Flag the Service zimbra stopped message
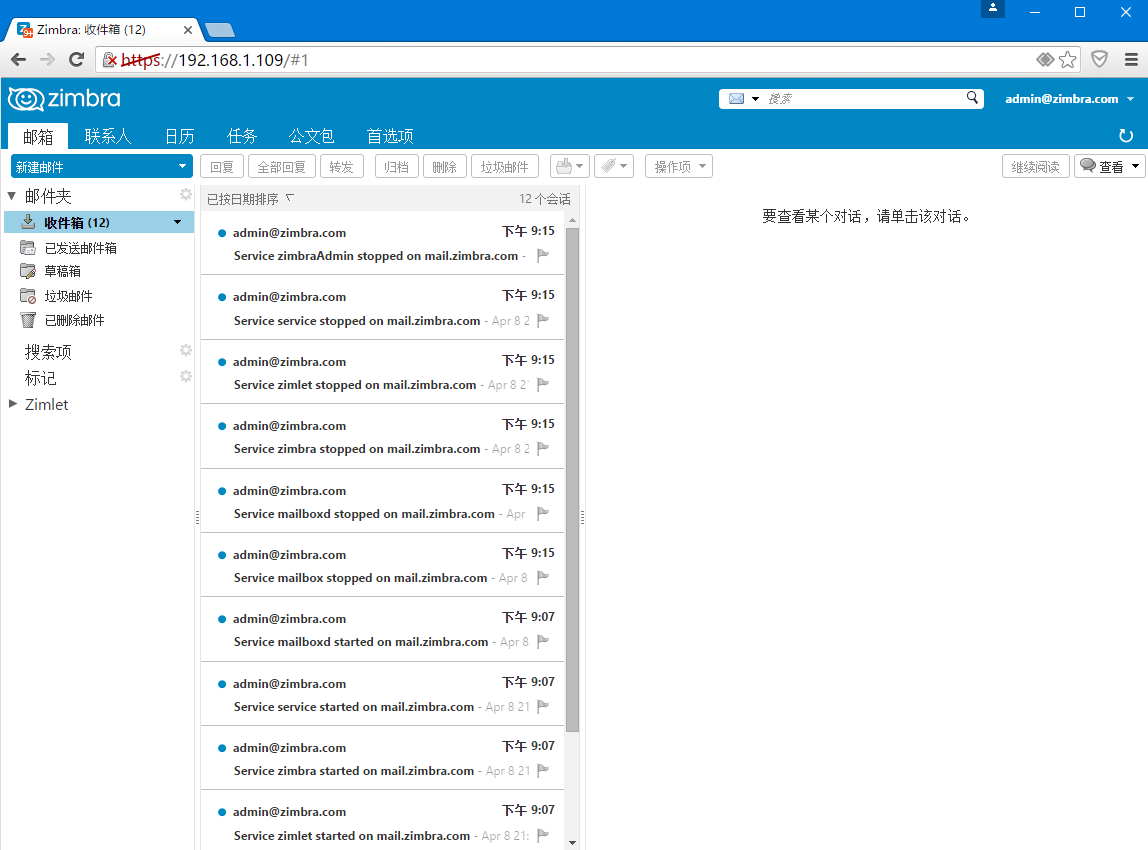Viewport: 1148px width, 850px height. click(x=543, y=448)
